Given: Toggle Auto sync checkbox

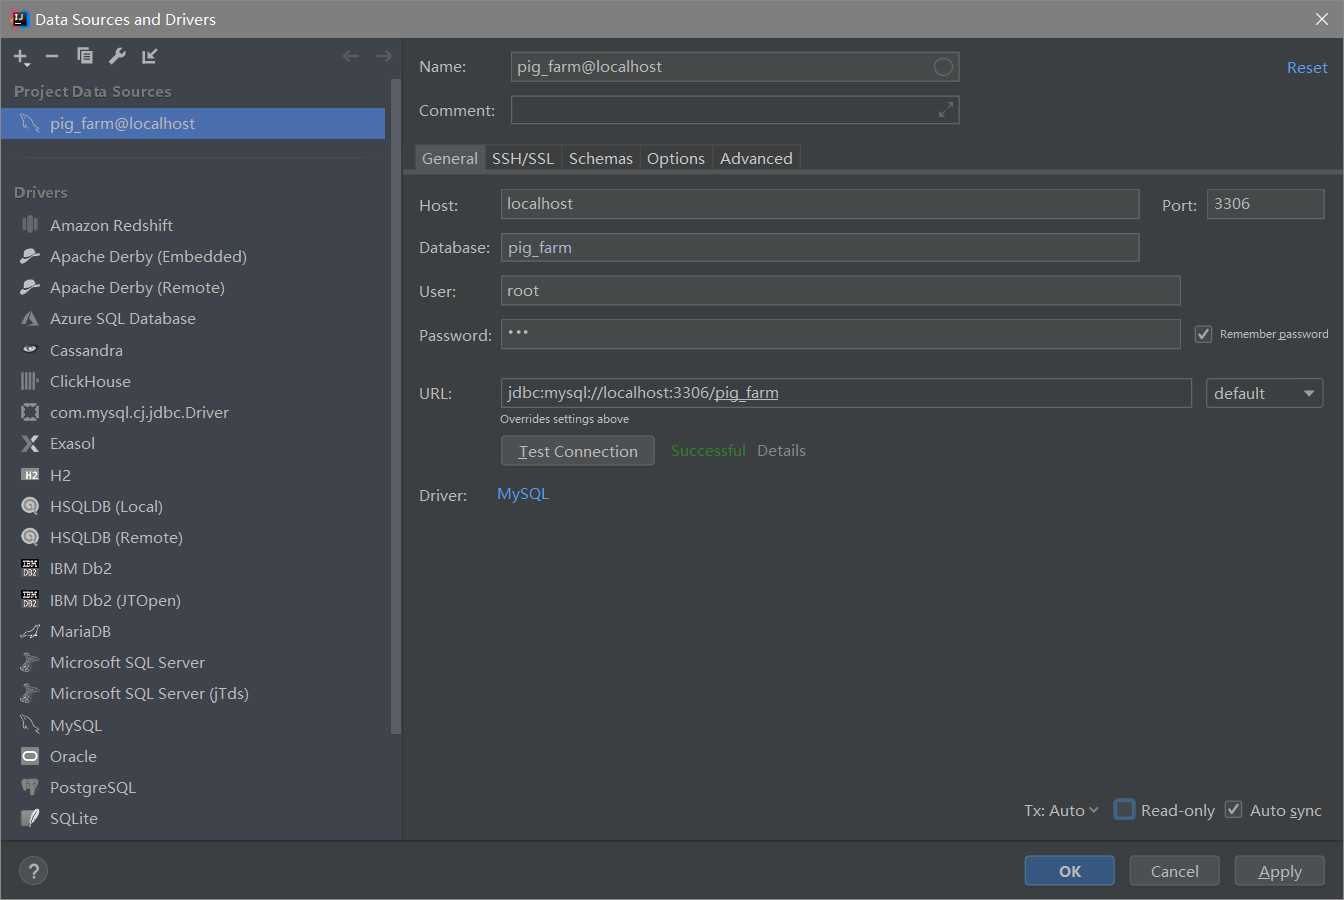Looking at the screenshot, I should click(x=1233, y=809).
